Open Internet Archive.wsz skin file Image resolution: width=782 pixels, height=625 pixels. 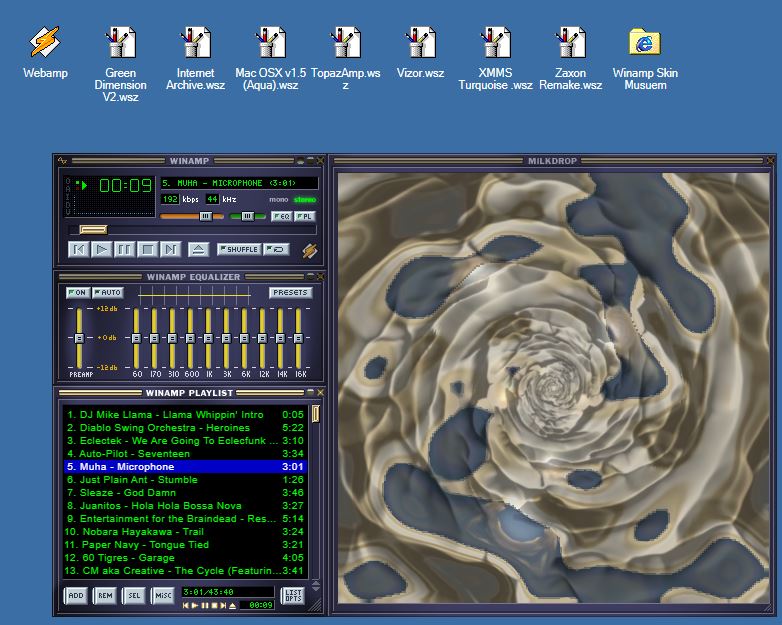tap(195, 57)
